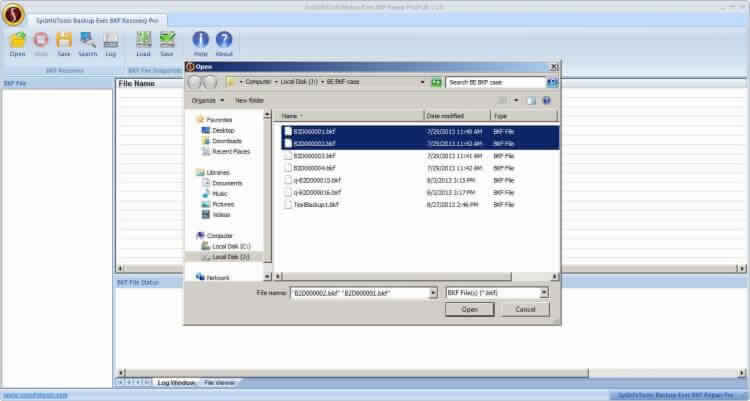The image size is (750, 401).
Task: Sort by the Type column header
Action: tap(524, 116)
